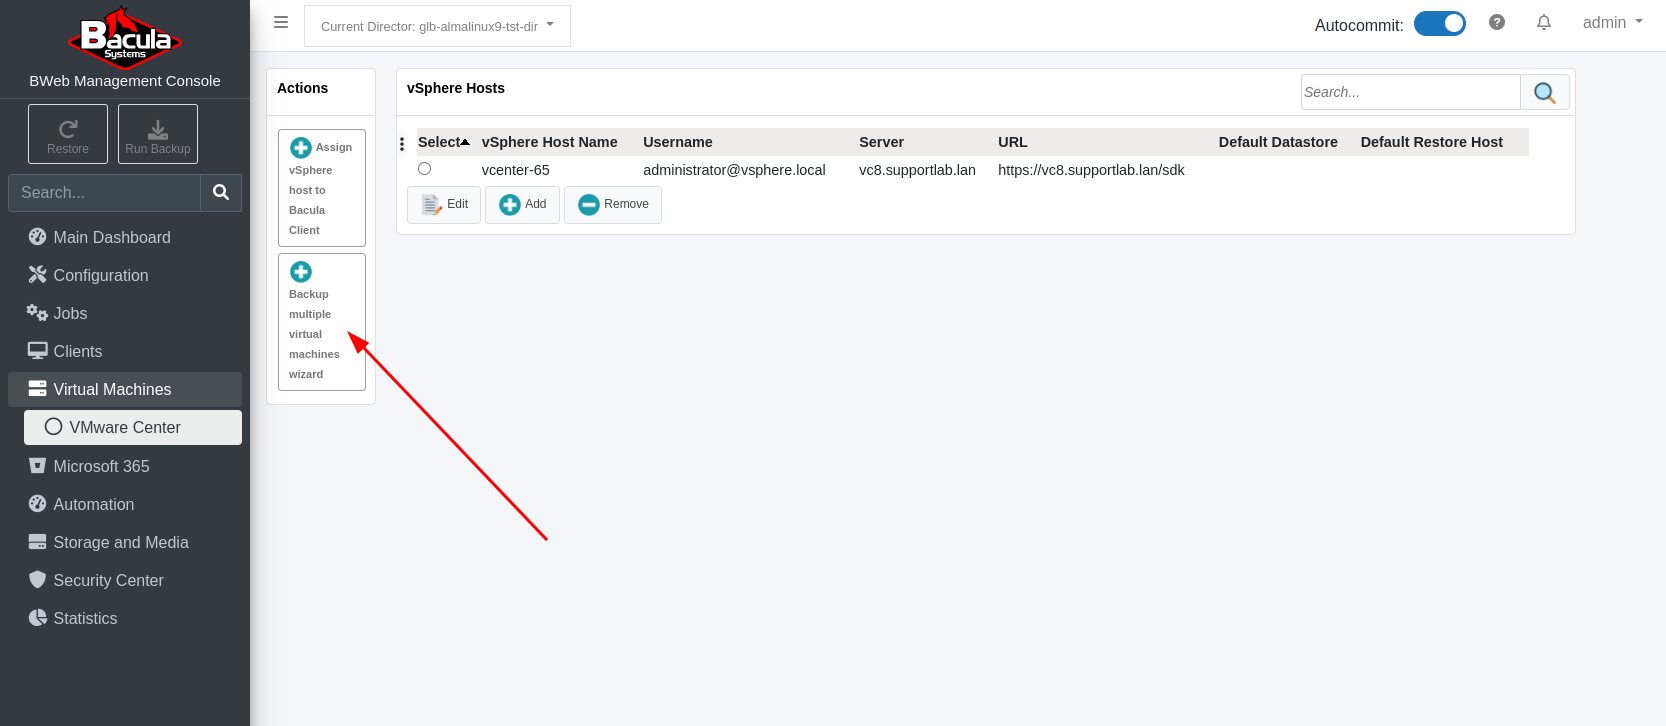Click the vSphere Hosts search field
The image size is (1666, 726).
coord(1410,92)
